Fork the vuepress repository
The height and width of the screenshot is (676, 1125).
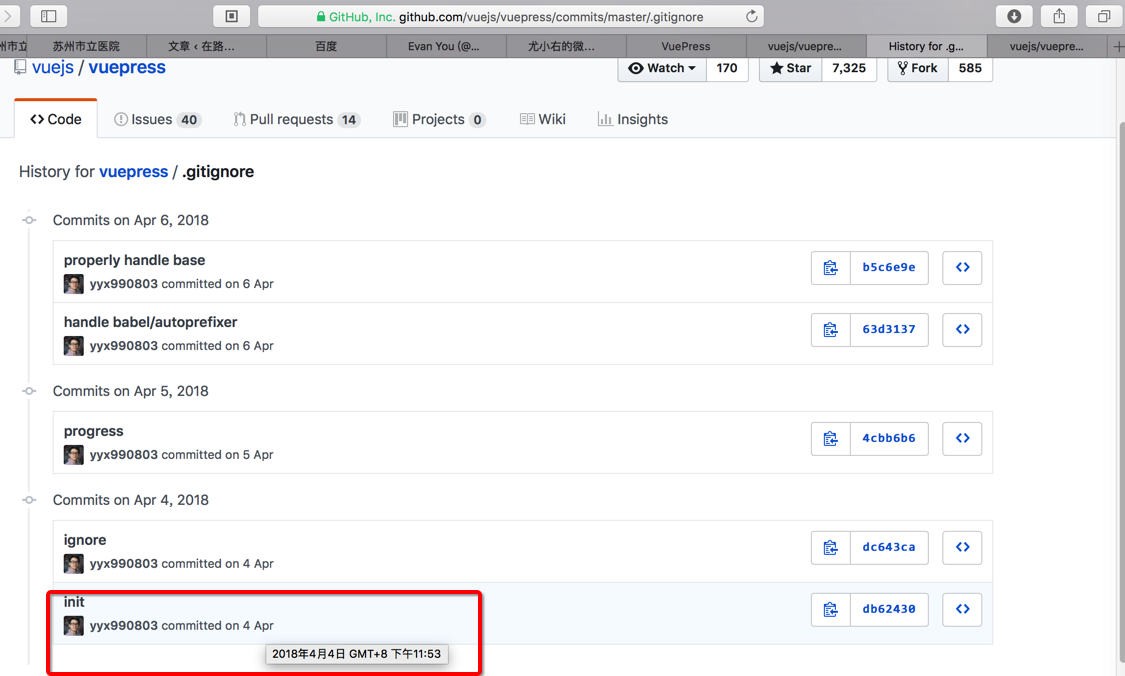pos(918,68)
